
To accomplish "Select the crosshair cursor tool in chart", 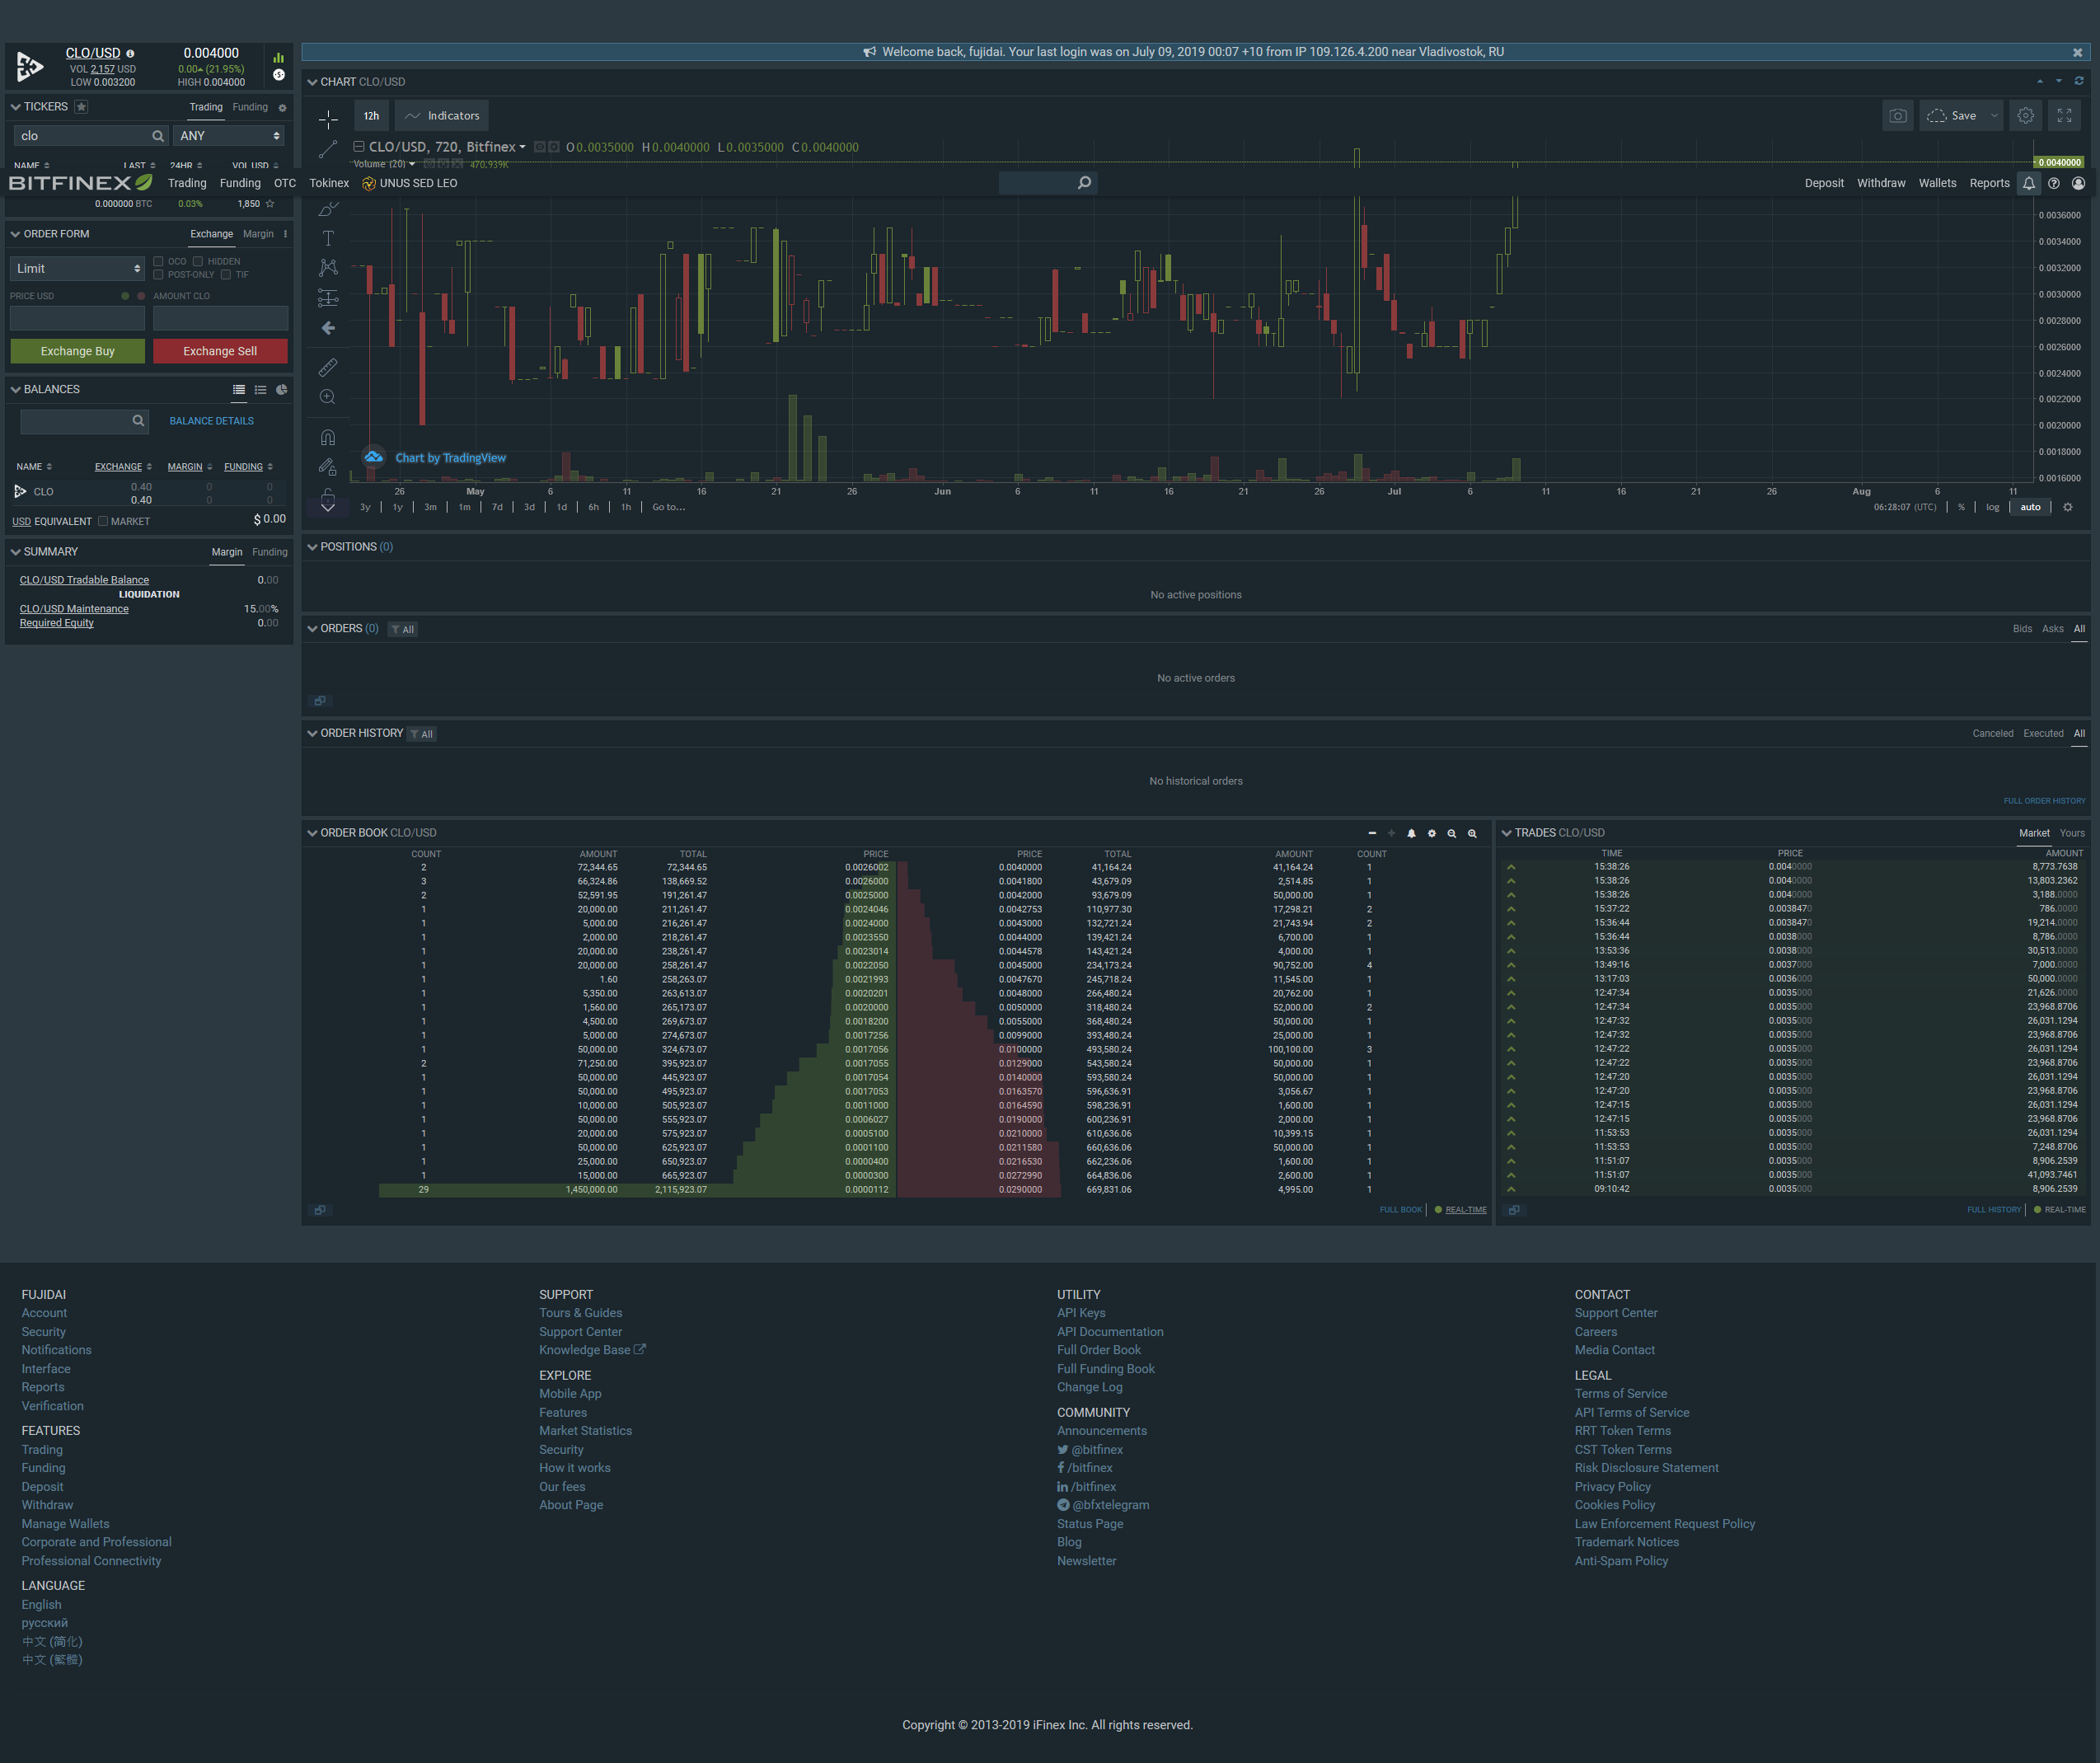I will pos(328,119).
